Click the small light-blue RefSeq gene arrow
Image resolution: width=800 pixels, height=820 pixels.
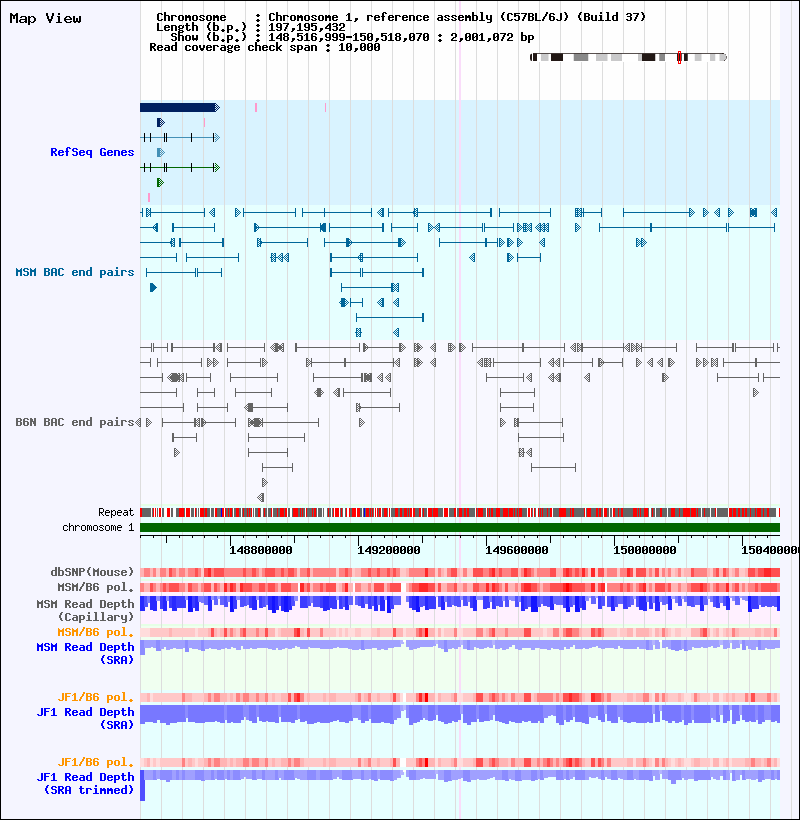(161, 152)
